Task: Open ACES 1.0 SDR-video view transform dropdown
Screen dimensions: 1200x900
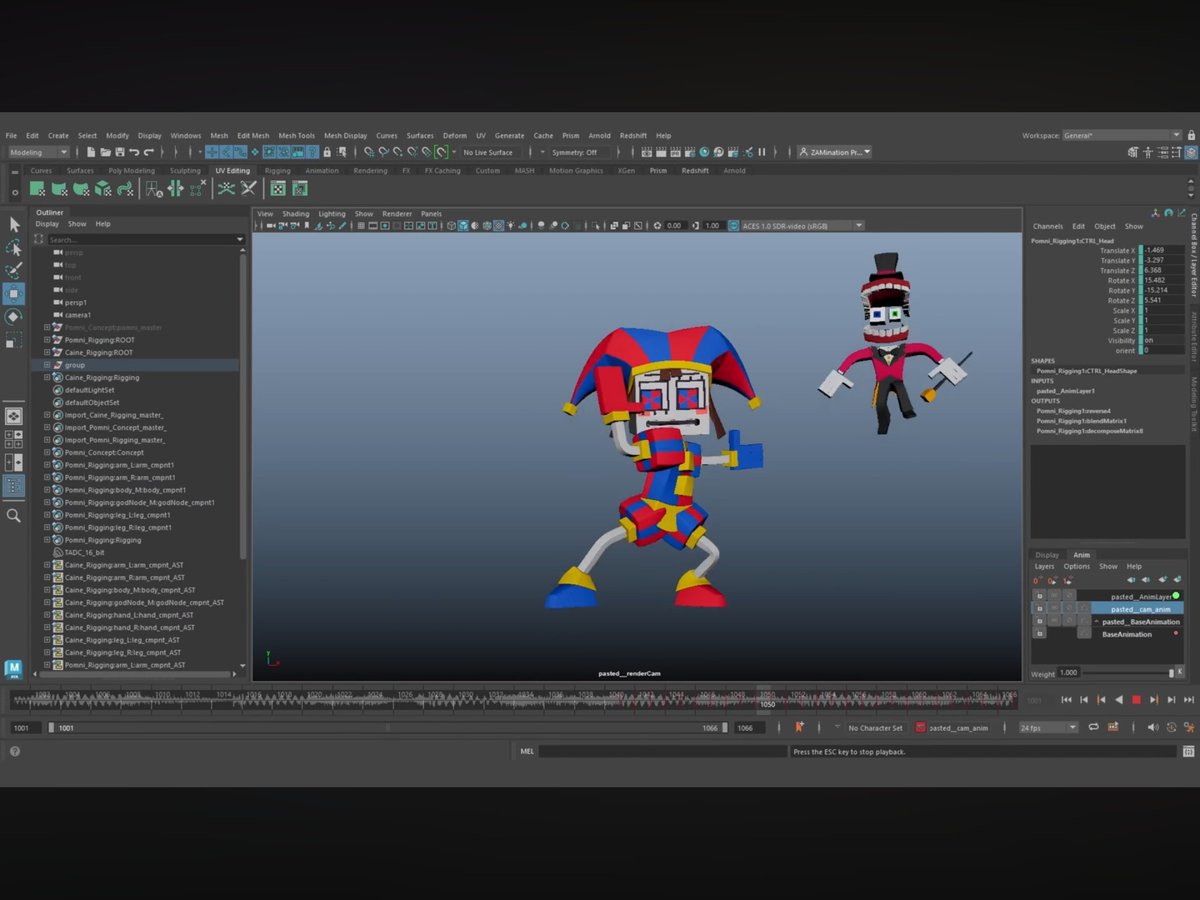Action: 802,226
